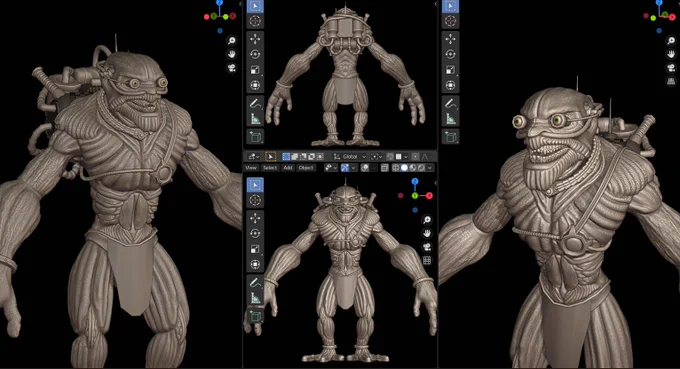680x369 pixels.
Task: Open the shading options dropdown arrow
Action: pos(429,167)
